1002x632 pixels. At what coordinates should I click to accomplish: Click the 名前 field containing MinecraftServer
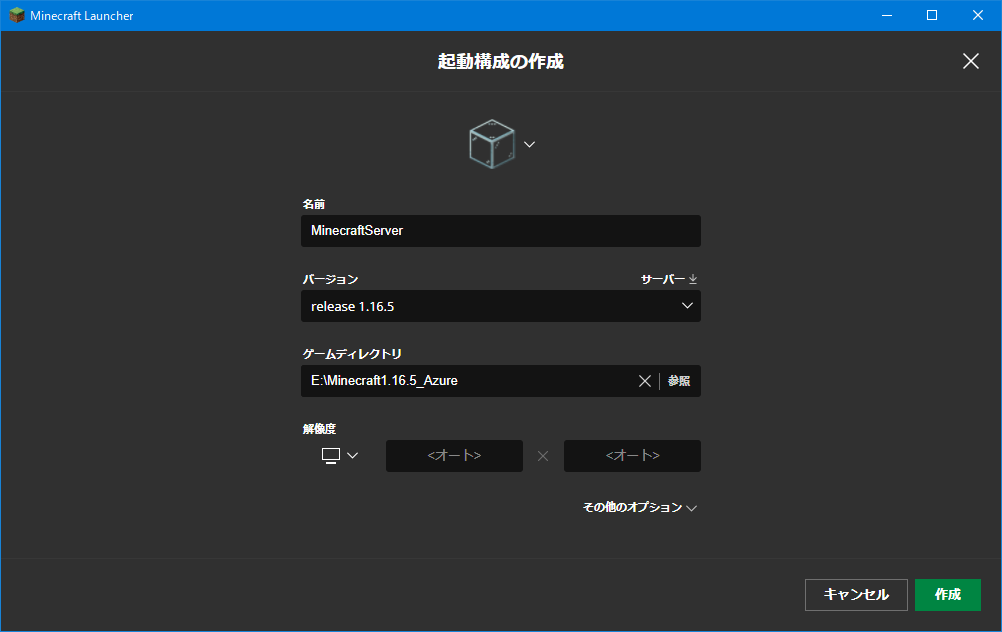[x=500, y=231]
